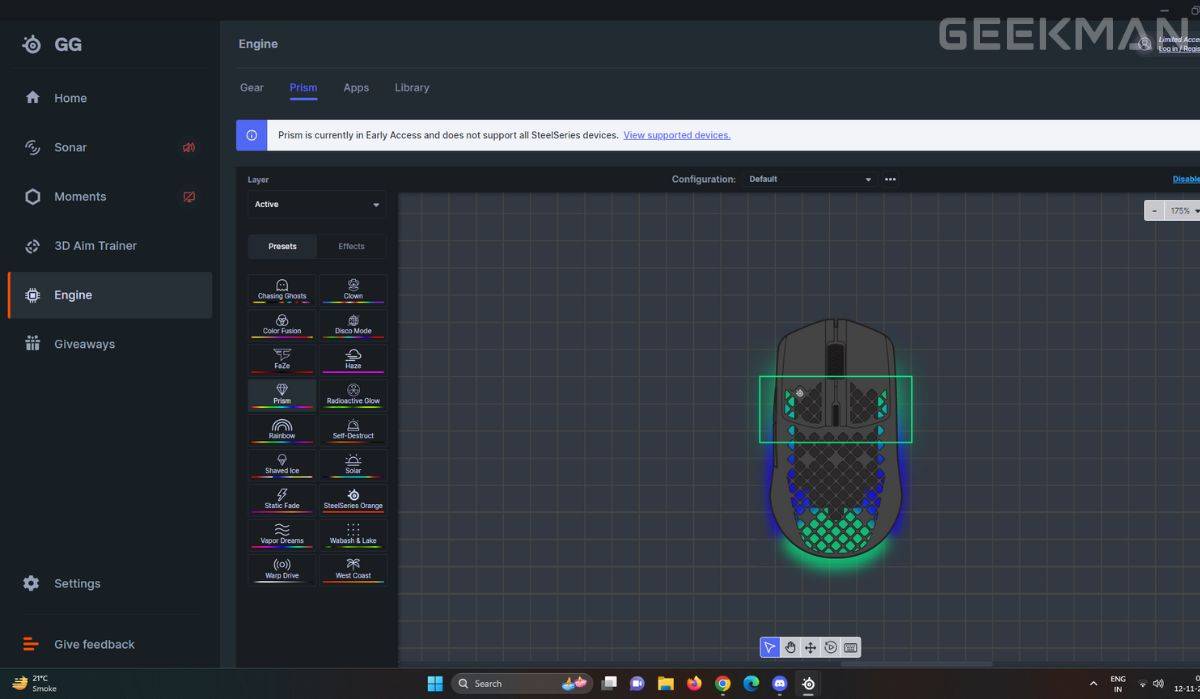Launch the 3D Aim Trainer
The image size is (1200, 699).
pyautogui.click(x=110, y=245)
